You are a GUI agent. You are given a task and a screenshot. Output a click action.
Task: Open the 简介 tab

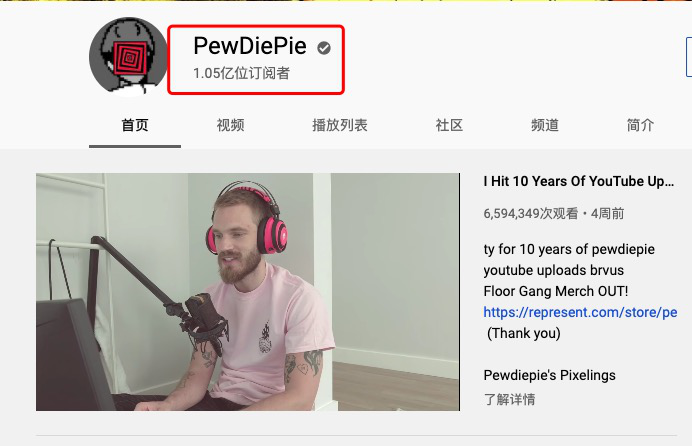tap(640, 125)
